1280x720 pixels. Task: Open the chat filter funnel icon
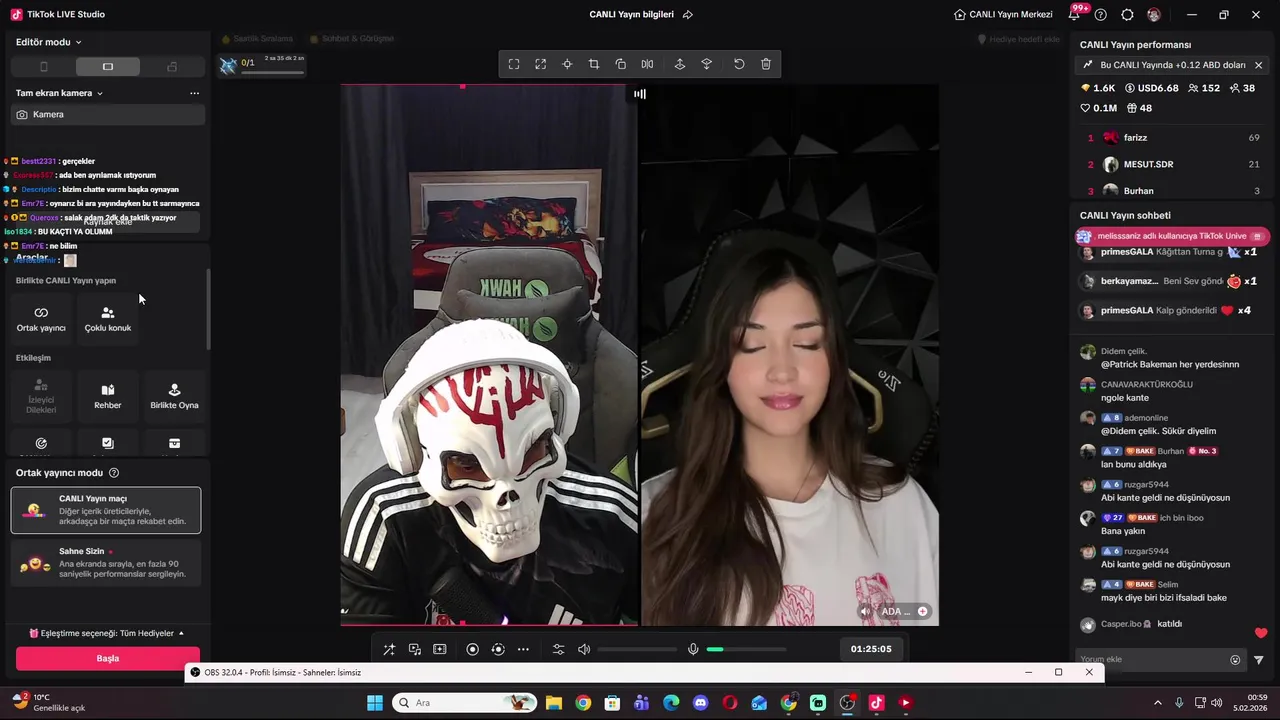(1259, 660)
